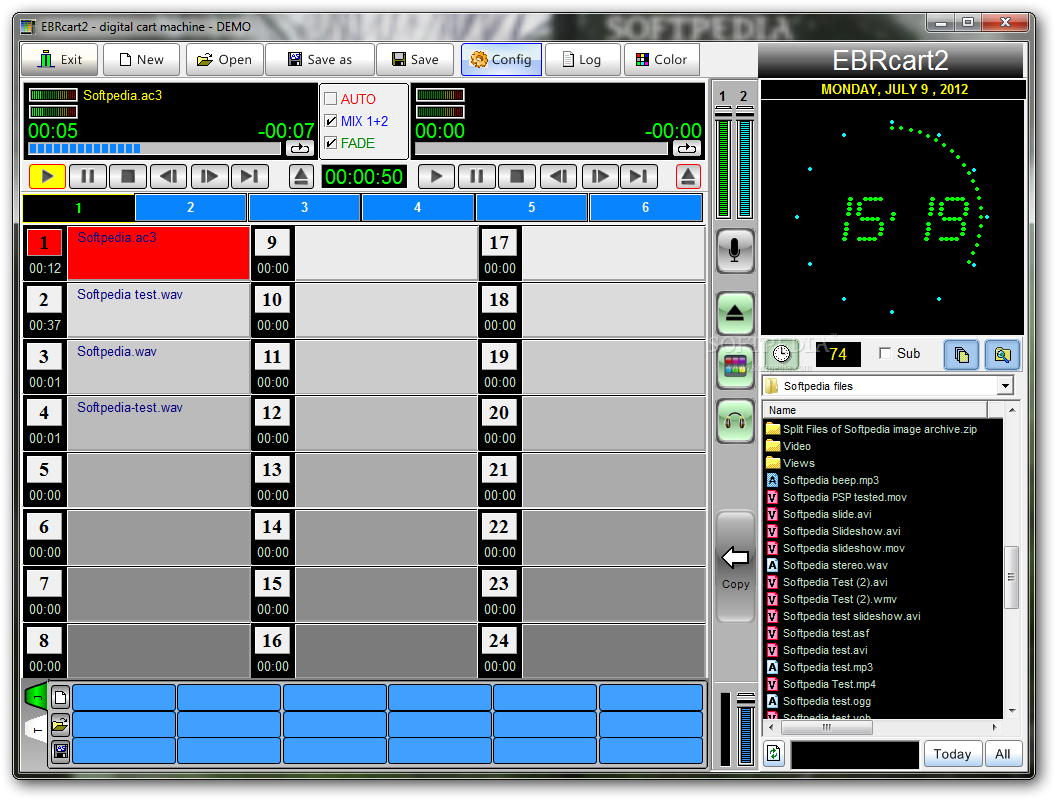
Task: Click player 1 progress bar
Action: click(x=154, y=148)
